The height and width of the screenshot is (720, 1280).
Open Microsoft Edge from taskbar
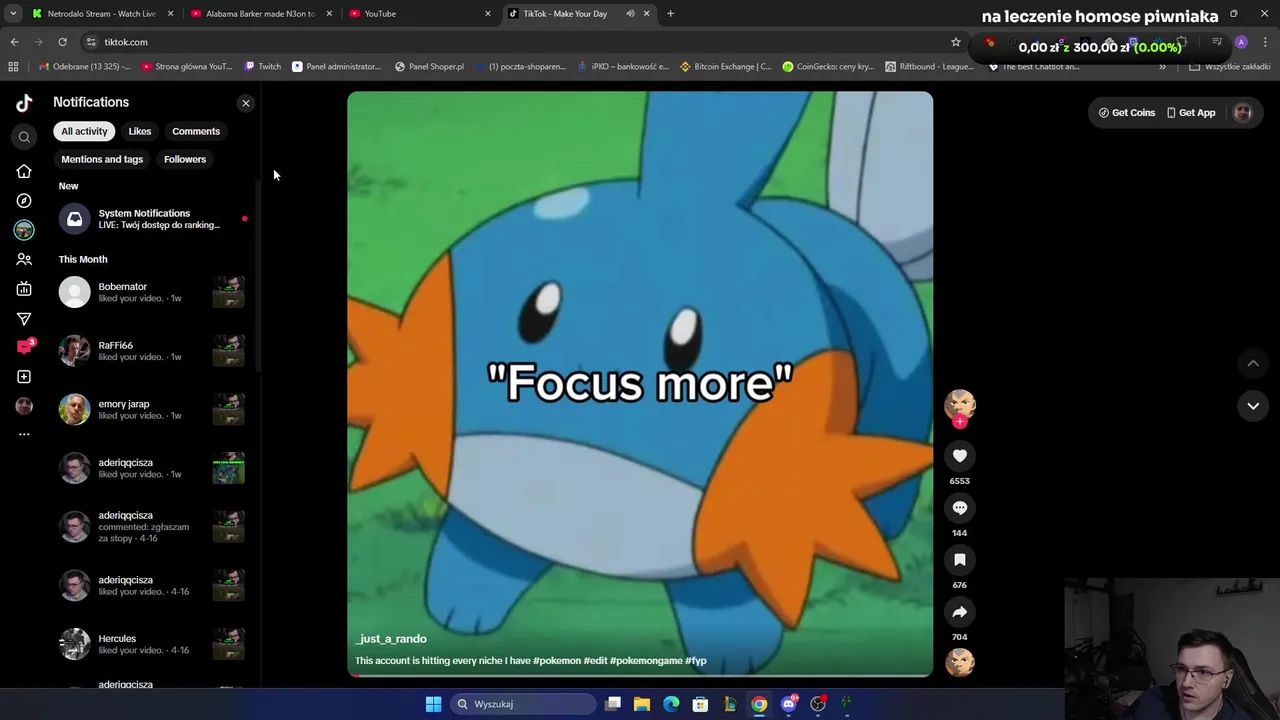click(671, 704)
